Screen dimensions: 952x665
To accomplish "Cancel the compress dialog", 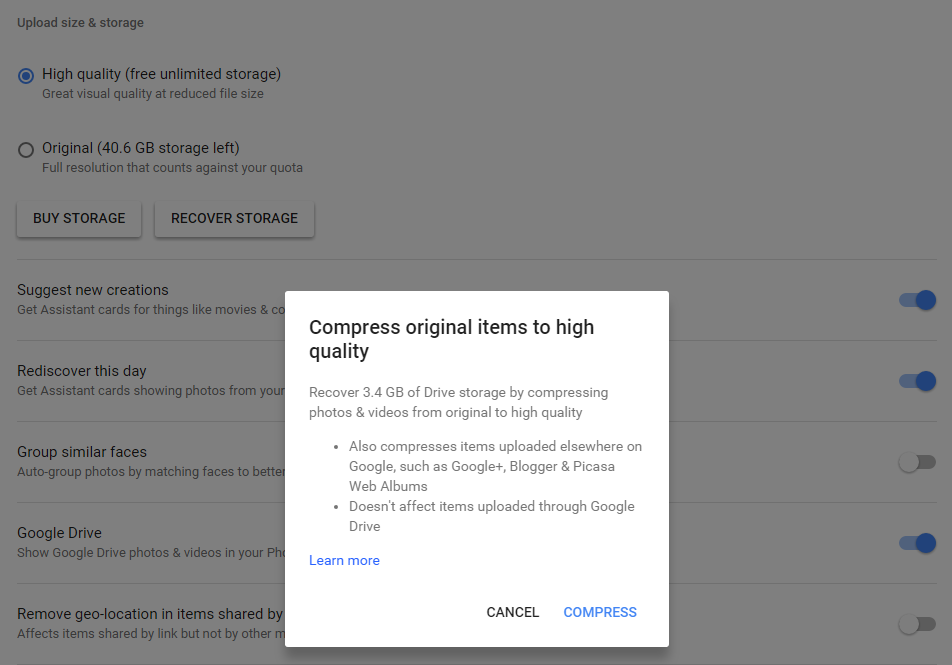I will click(x=512, y=612).
